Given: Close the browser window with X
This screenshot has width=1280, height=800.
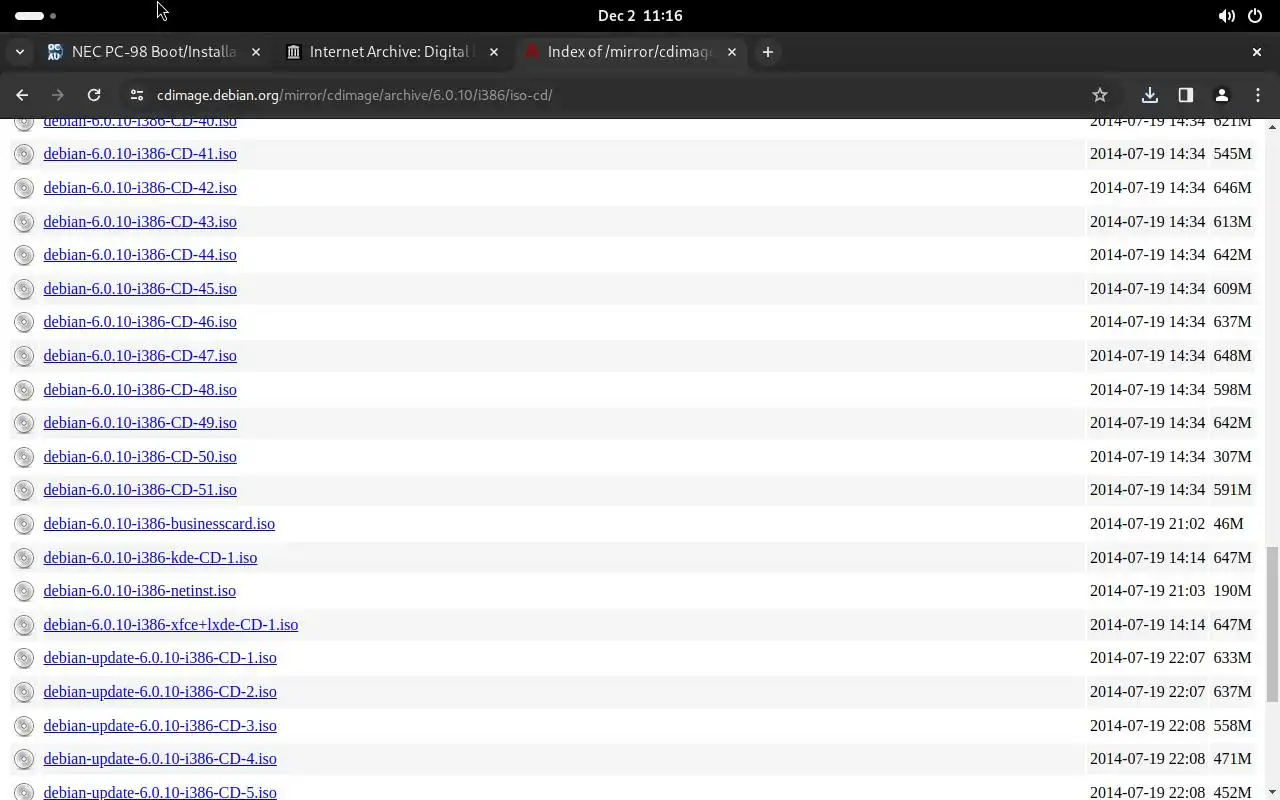Looking at the screenshot, I should [1257, 52].
